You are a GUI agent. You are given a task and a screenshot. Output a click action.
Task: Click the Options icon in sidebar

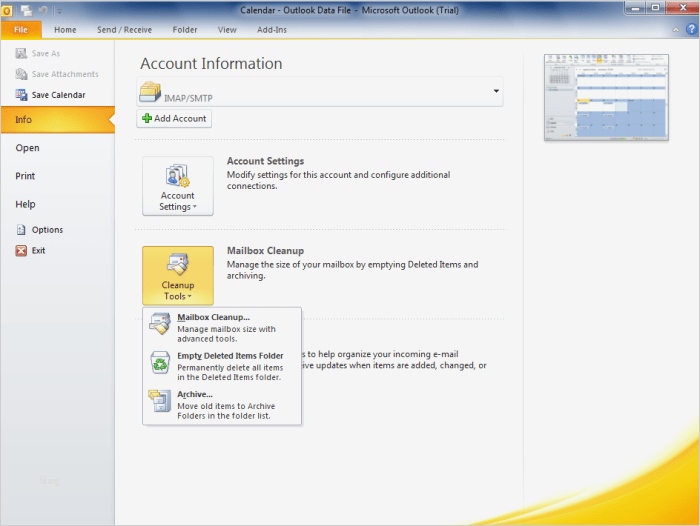point(21,230)
